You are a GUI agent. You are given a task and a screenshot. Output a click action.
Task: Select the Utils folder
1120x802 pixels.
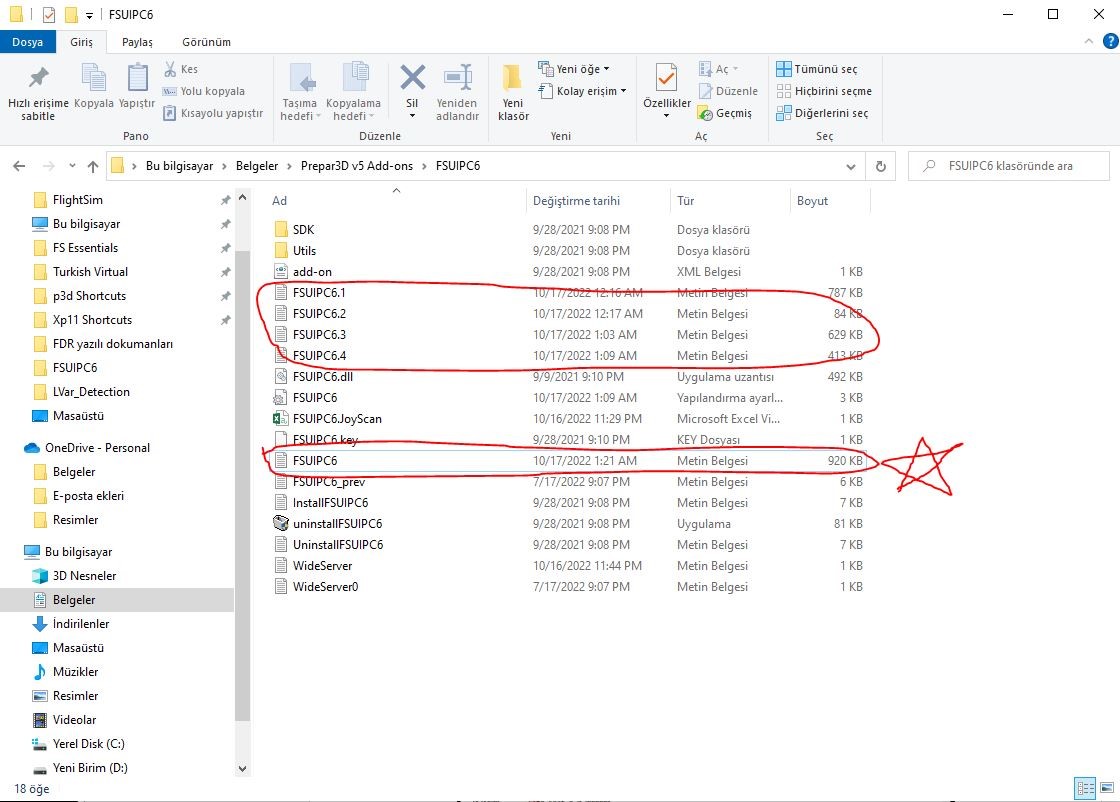pos(304,251)
